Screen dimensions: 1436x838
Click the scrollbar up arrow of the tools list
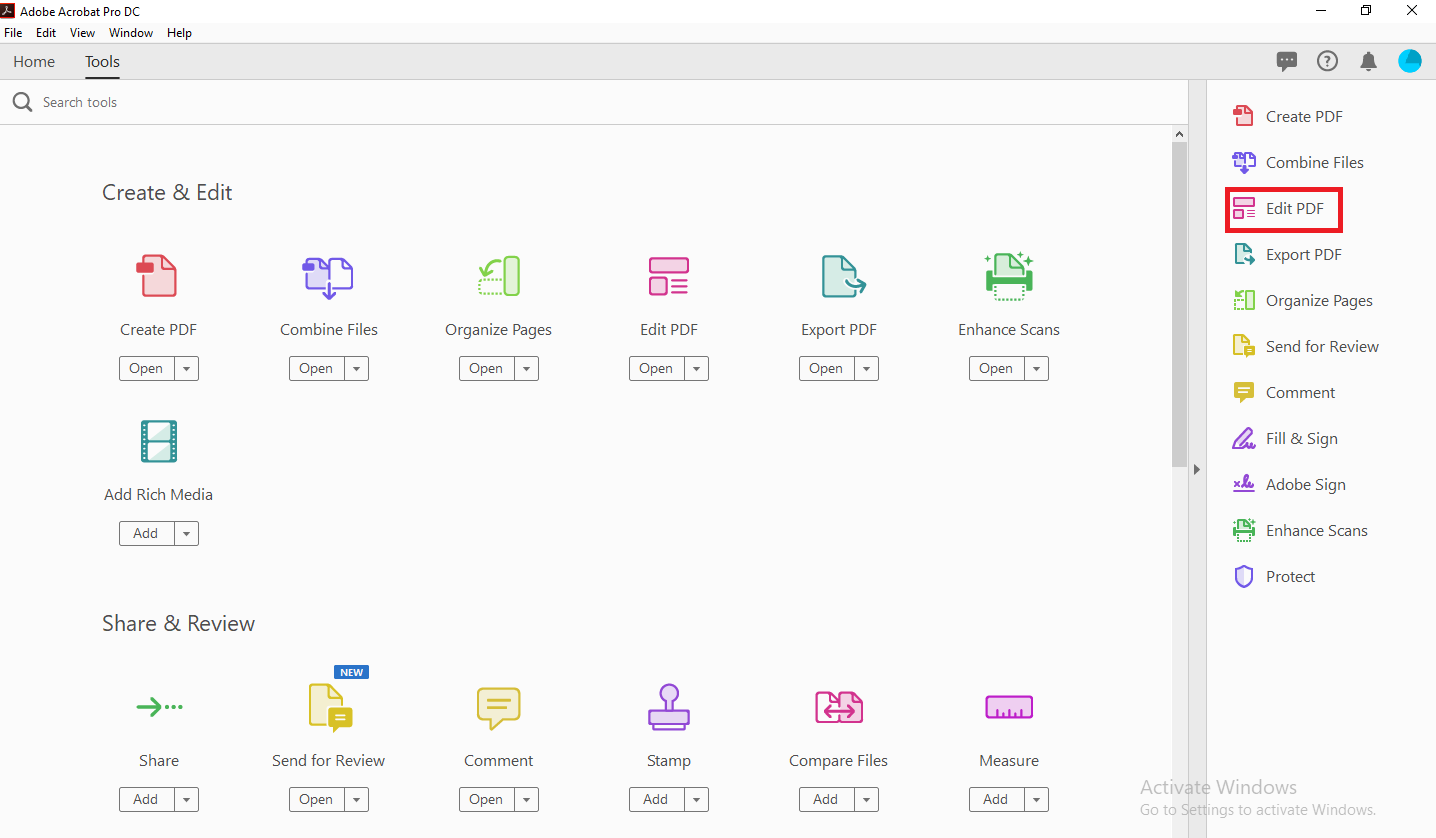point(1179,134)
